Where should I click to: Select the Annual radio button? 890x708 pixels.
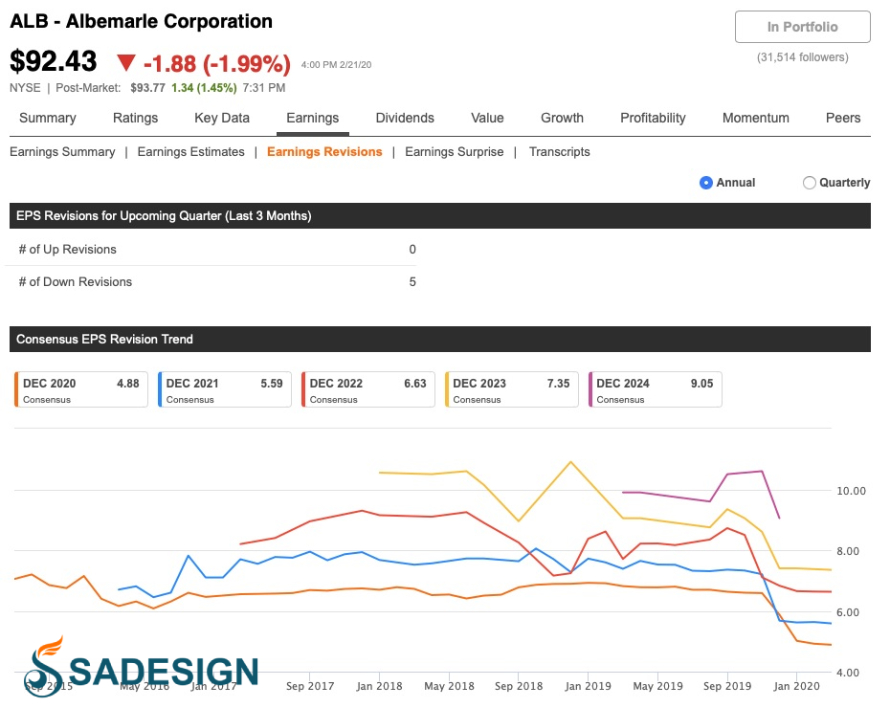tap(706, 183)
